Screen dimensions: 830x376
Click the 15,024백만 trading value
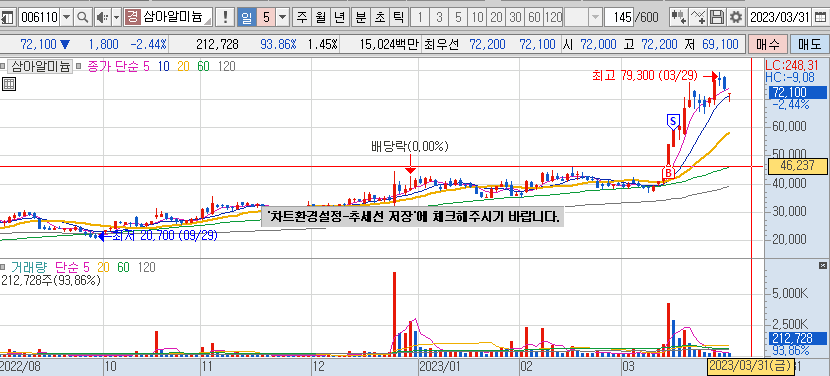[x=390, y=44]
